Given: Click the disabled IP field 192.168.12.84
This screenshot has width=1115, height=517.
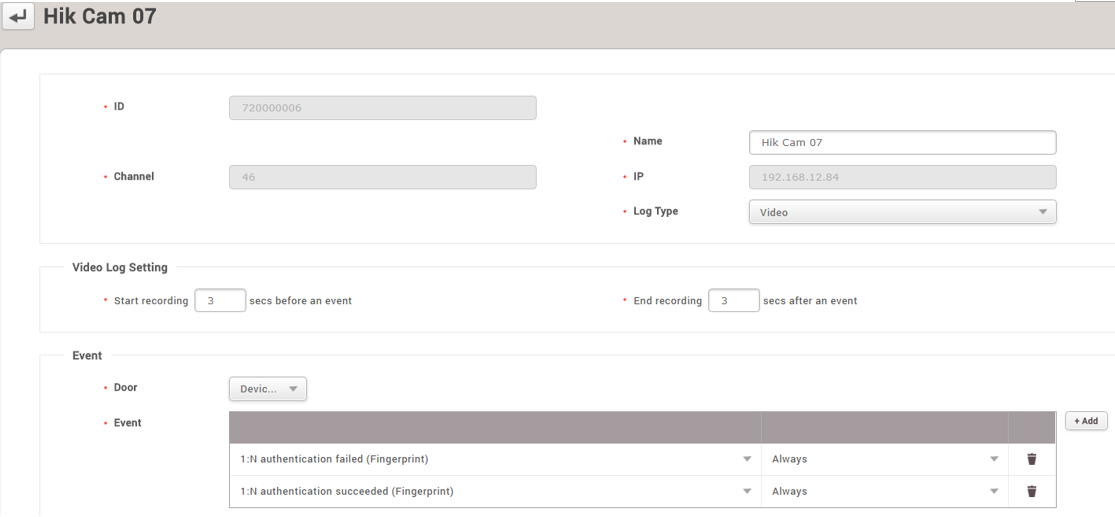Looking at the screenshot, I should coord(902,177).
